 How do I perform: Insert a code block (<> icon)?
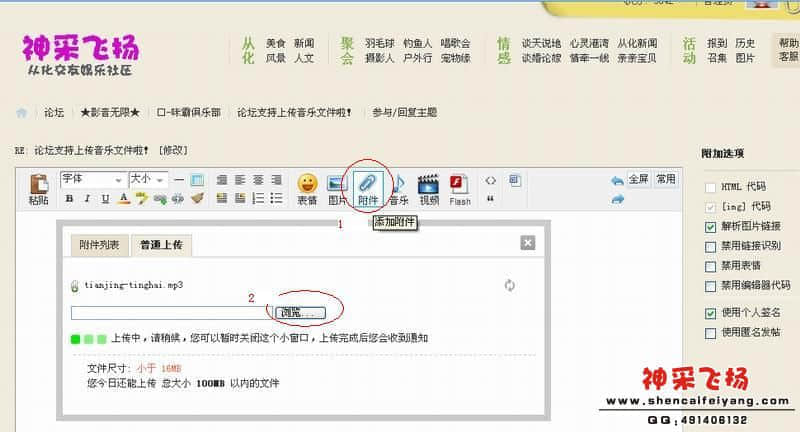(490, 180)
